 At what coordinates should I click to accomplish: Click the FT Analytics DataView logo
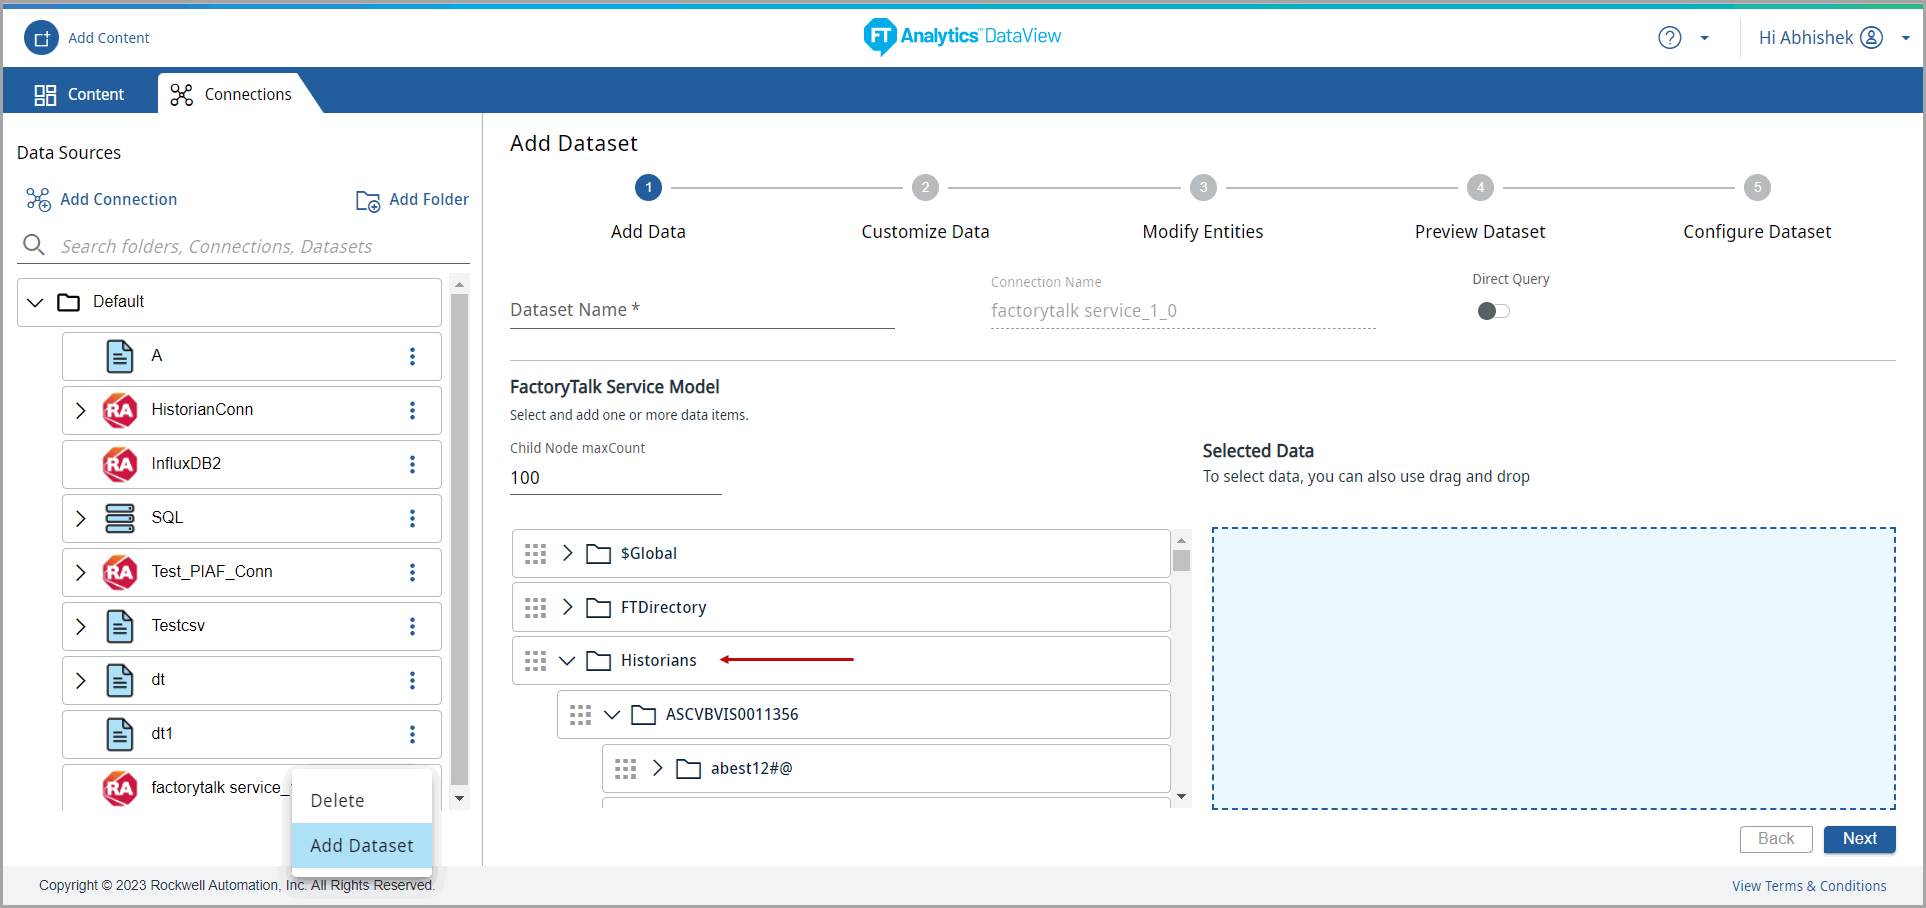tap(962, 36)
